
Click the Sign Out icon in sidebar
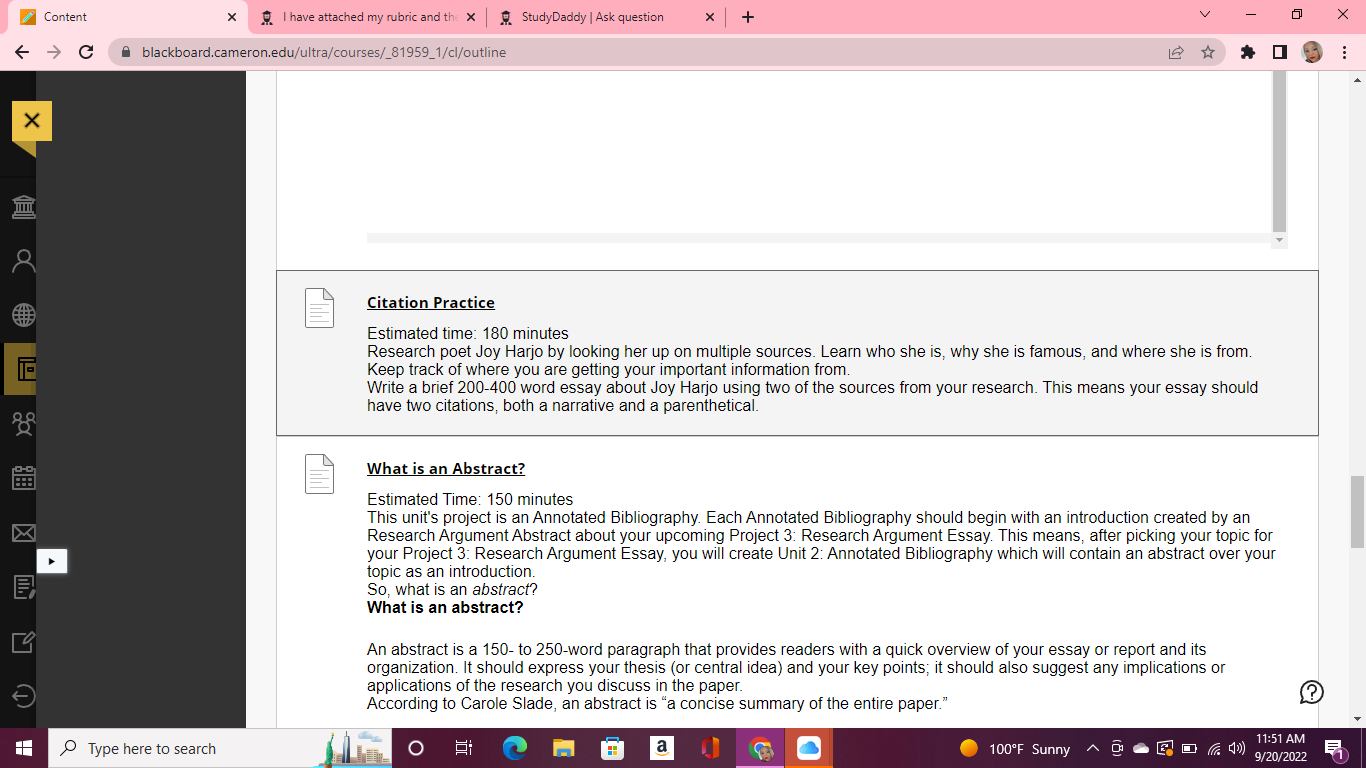click(24, 696)
